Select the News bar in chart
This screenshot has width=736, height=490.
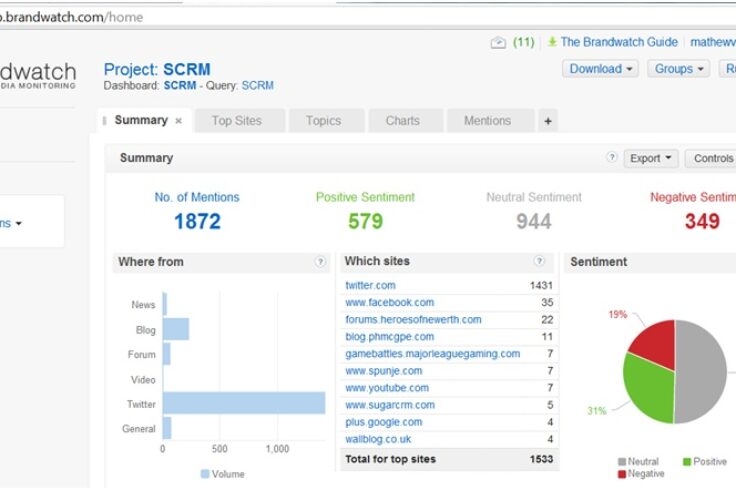pos(165,304)
